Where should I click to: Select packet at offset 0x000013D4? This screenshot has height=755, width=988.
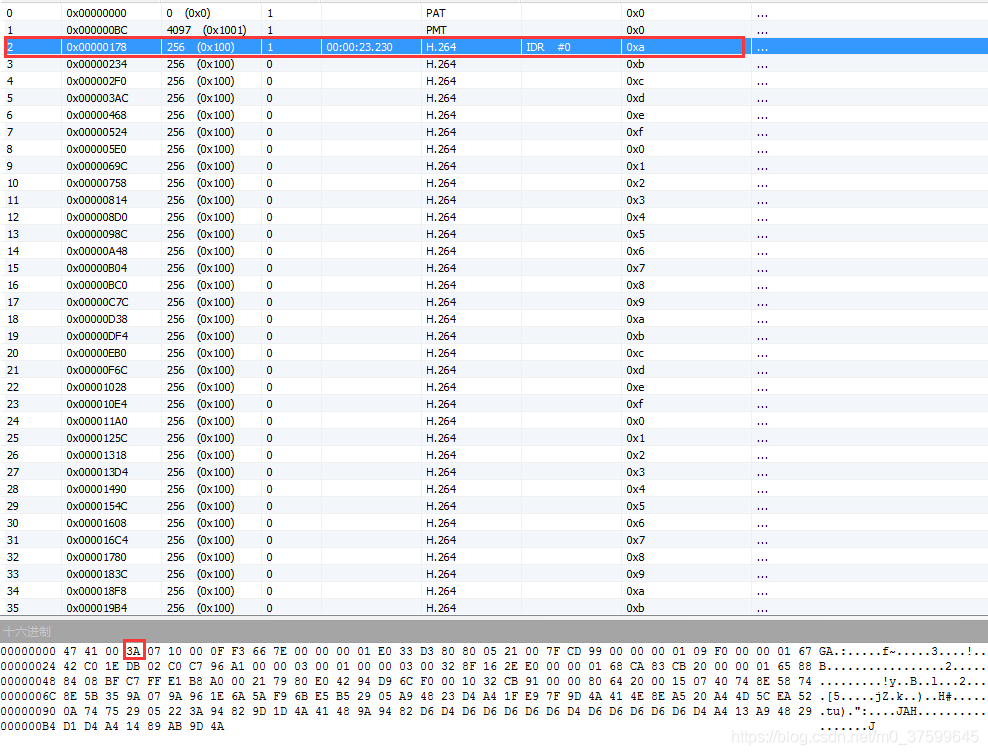[x=494, y=472]
